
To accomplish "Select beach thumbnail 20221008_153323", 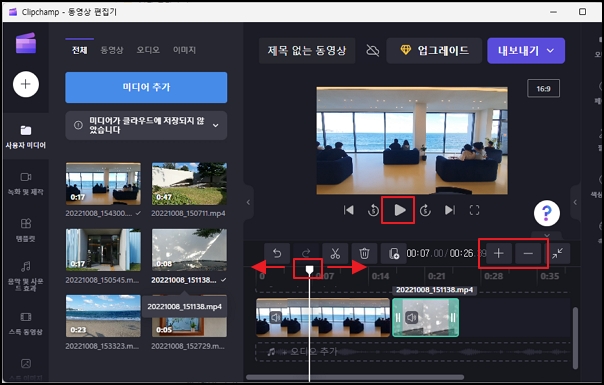I will click(x=103, y=316).
